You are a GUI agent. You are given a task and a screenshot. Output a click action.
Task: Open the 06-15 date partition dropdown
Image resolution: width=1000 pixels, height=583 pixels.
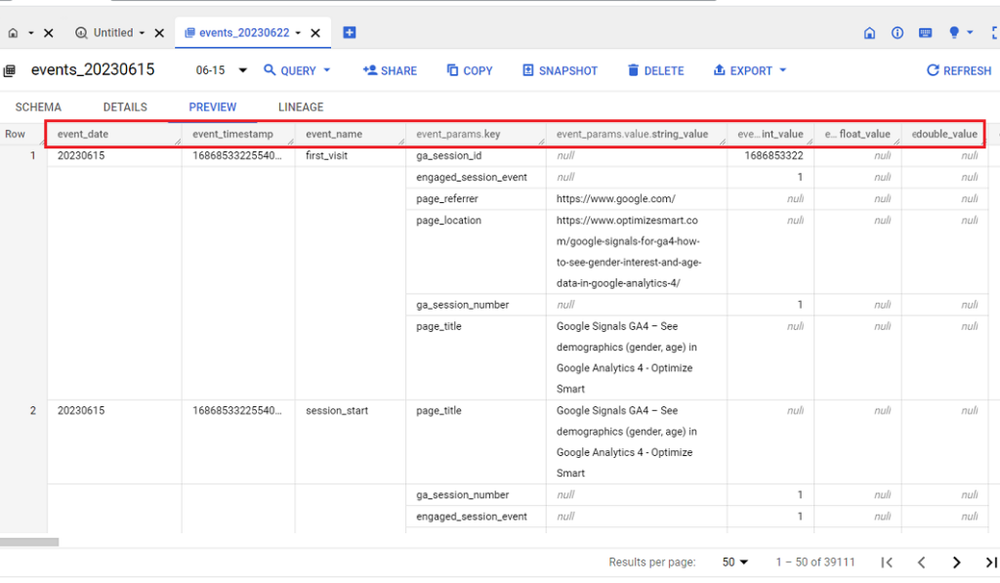point(242,71)
